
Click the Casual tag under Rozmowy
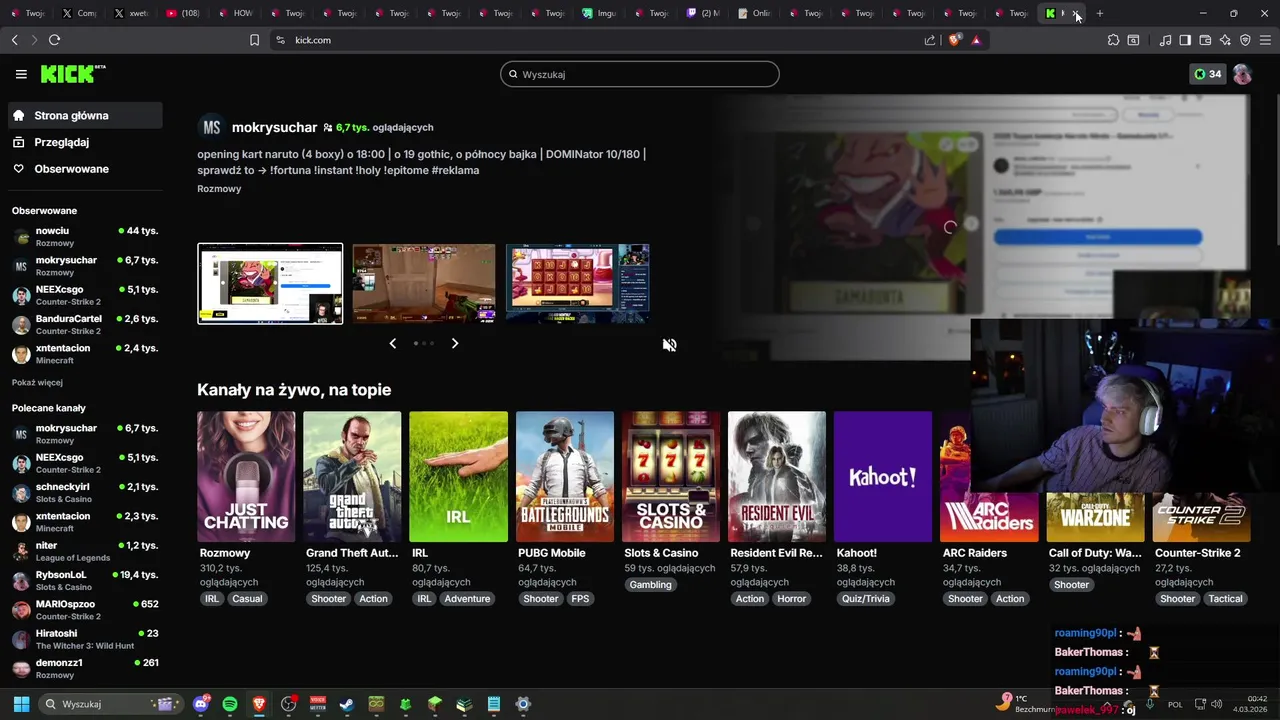247,599
